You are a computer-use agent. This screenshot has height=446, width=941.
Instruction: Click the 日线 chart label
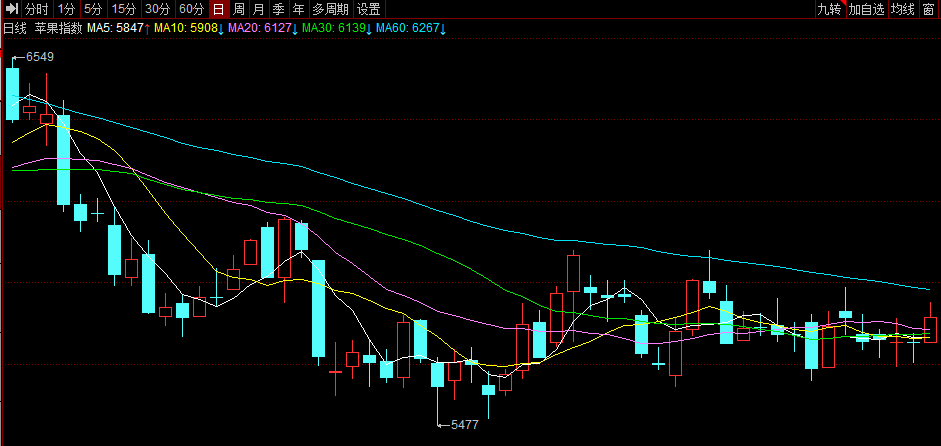pyautogui.click(x=15, y=28)
